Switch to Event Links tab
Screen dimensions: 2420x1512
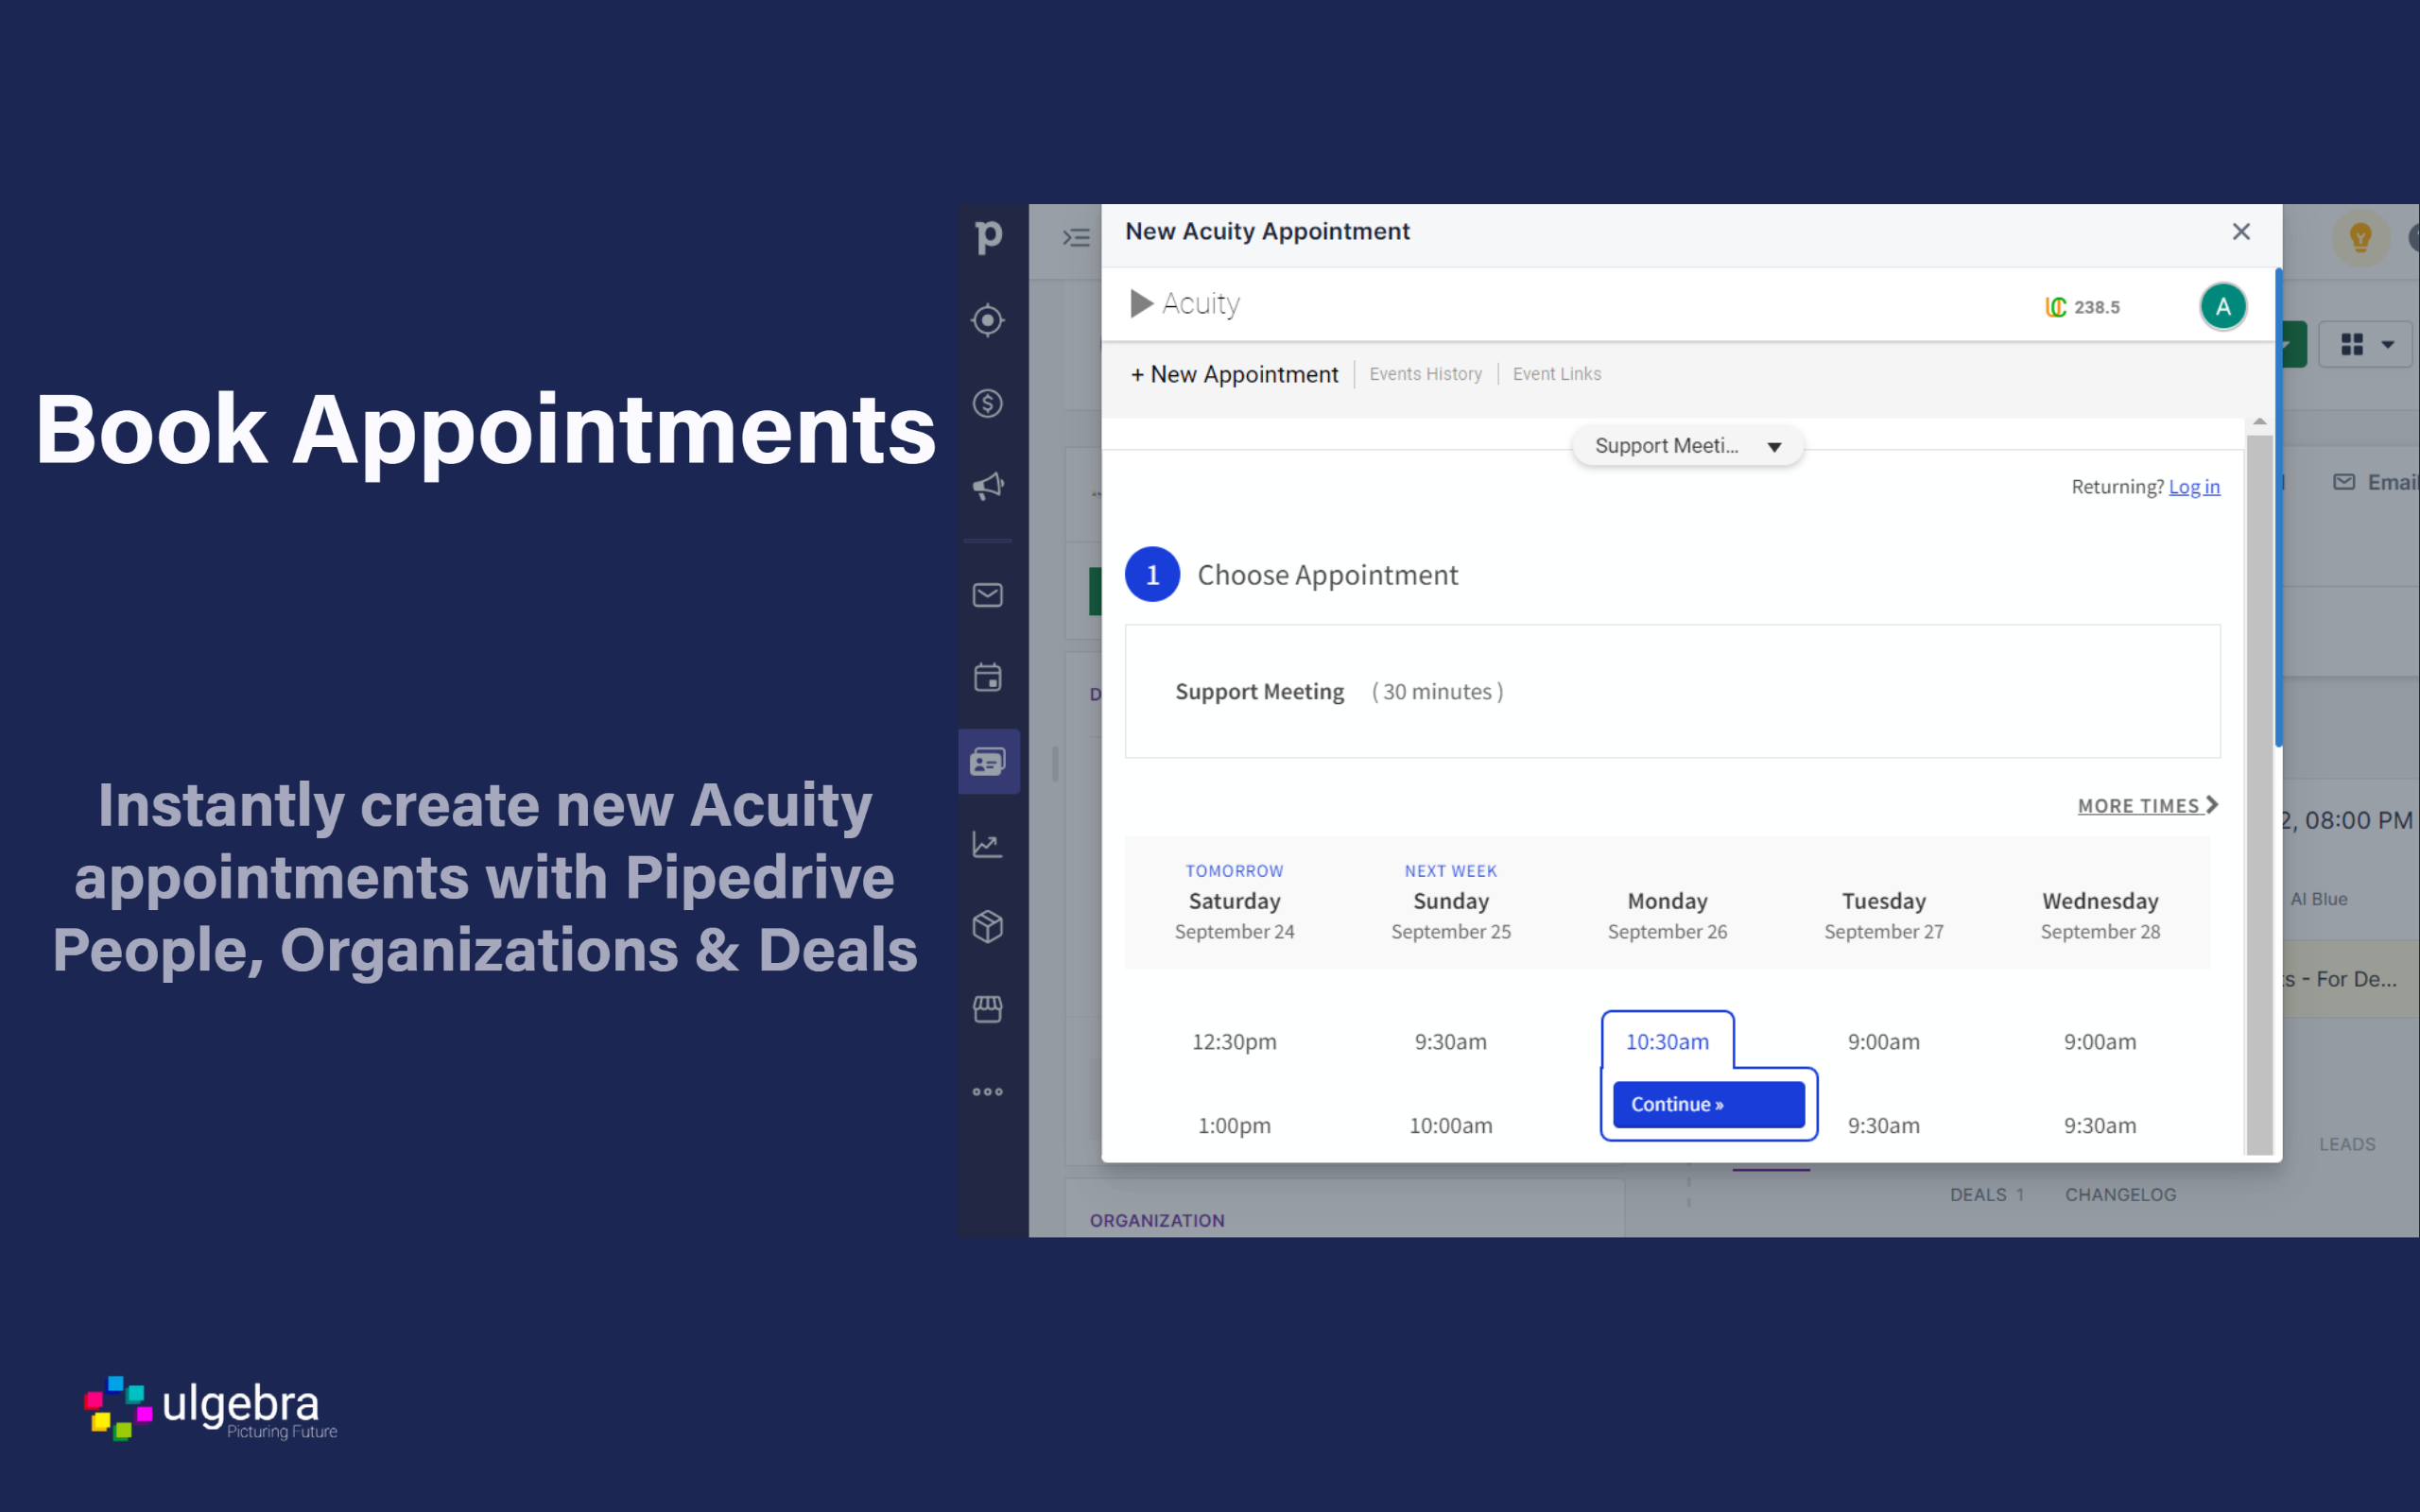point(1556,374)
